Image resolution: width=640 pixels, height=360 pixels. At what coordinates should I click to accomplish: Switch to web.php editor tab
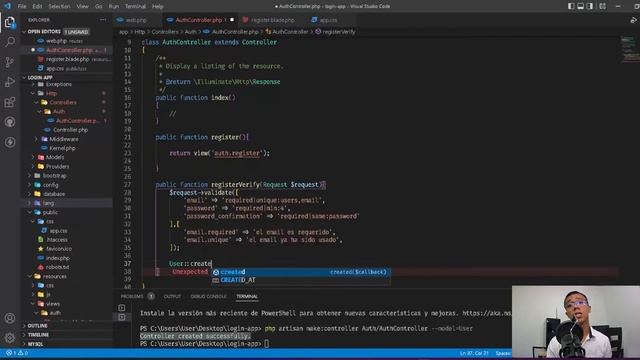tap(136, 20)
